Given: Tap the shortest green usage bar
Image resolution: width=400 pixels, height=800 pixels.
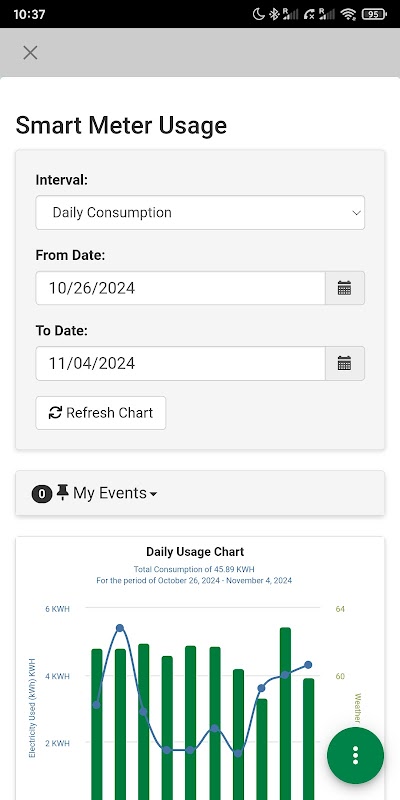Looking at the screenshot, I should click(x=261, y=749).
